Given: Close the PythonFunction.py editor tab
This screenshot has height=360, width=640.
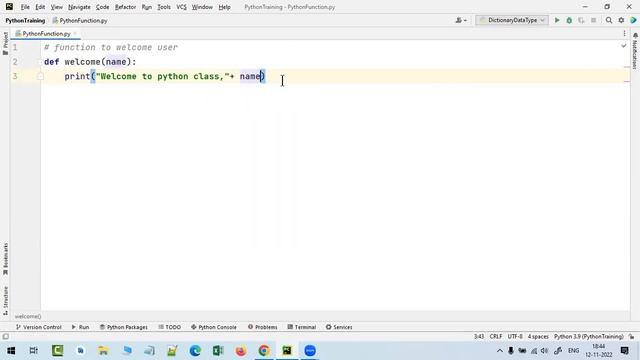Looking at the screenshot, I should pyautogui.click(x=75, y=33).
